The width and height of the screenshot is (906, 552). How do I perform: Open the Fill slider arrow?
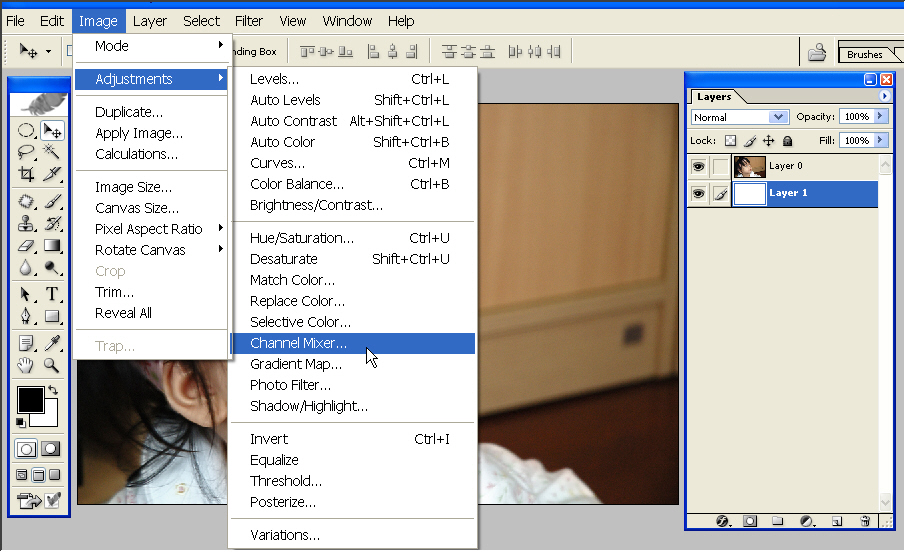click(x=881, y=140)
